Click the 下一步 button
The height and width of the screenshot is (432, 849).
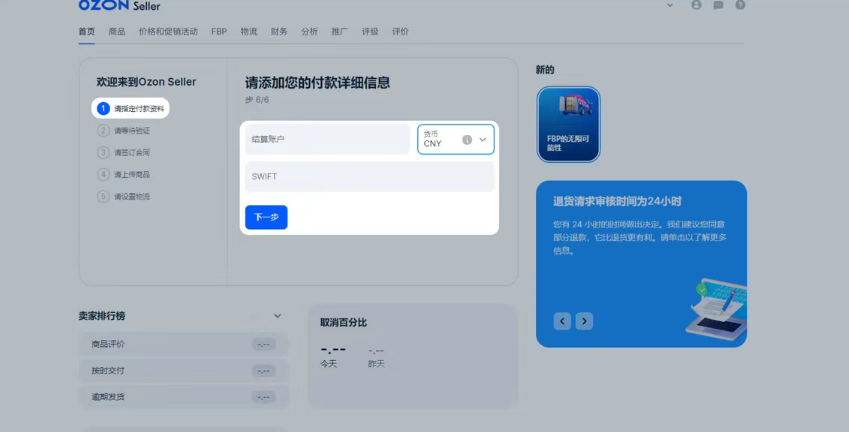(266, 217)
